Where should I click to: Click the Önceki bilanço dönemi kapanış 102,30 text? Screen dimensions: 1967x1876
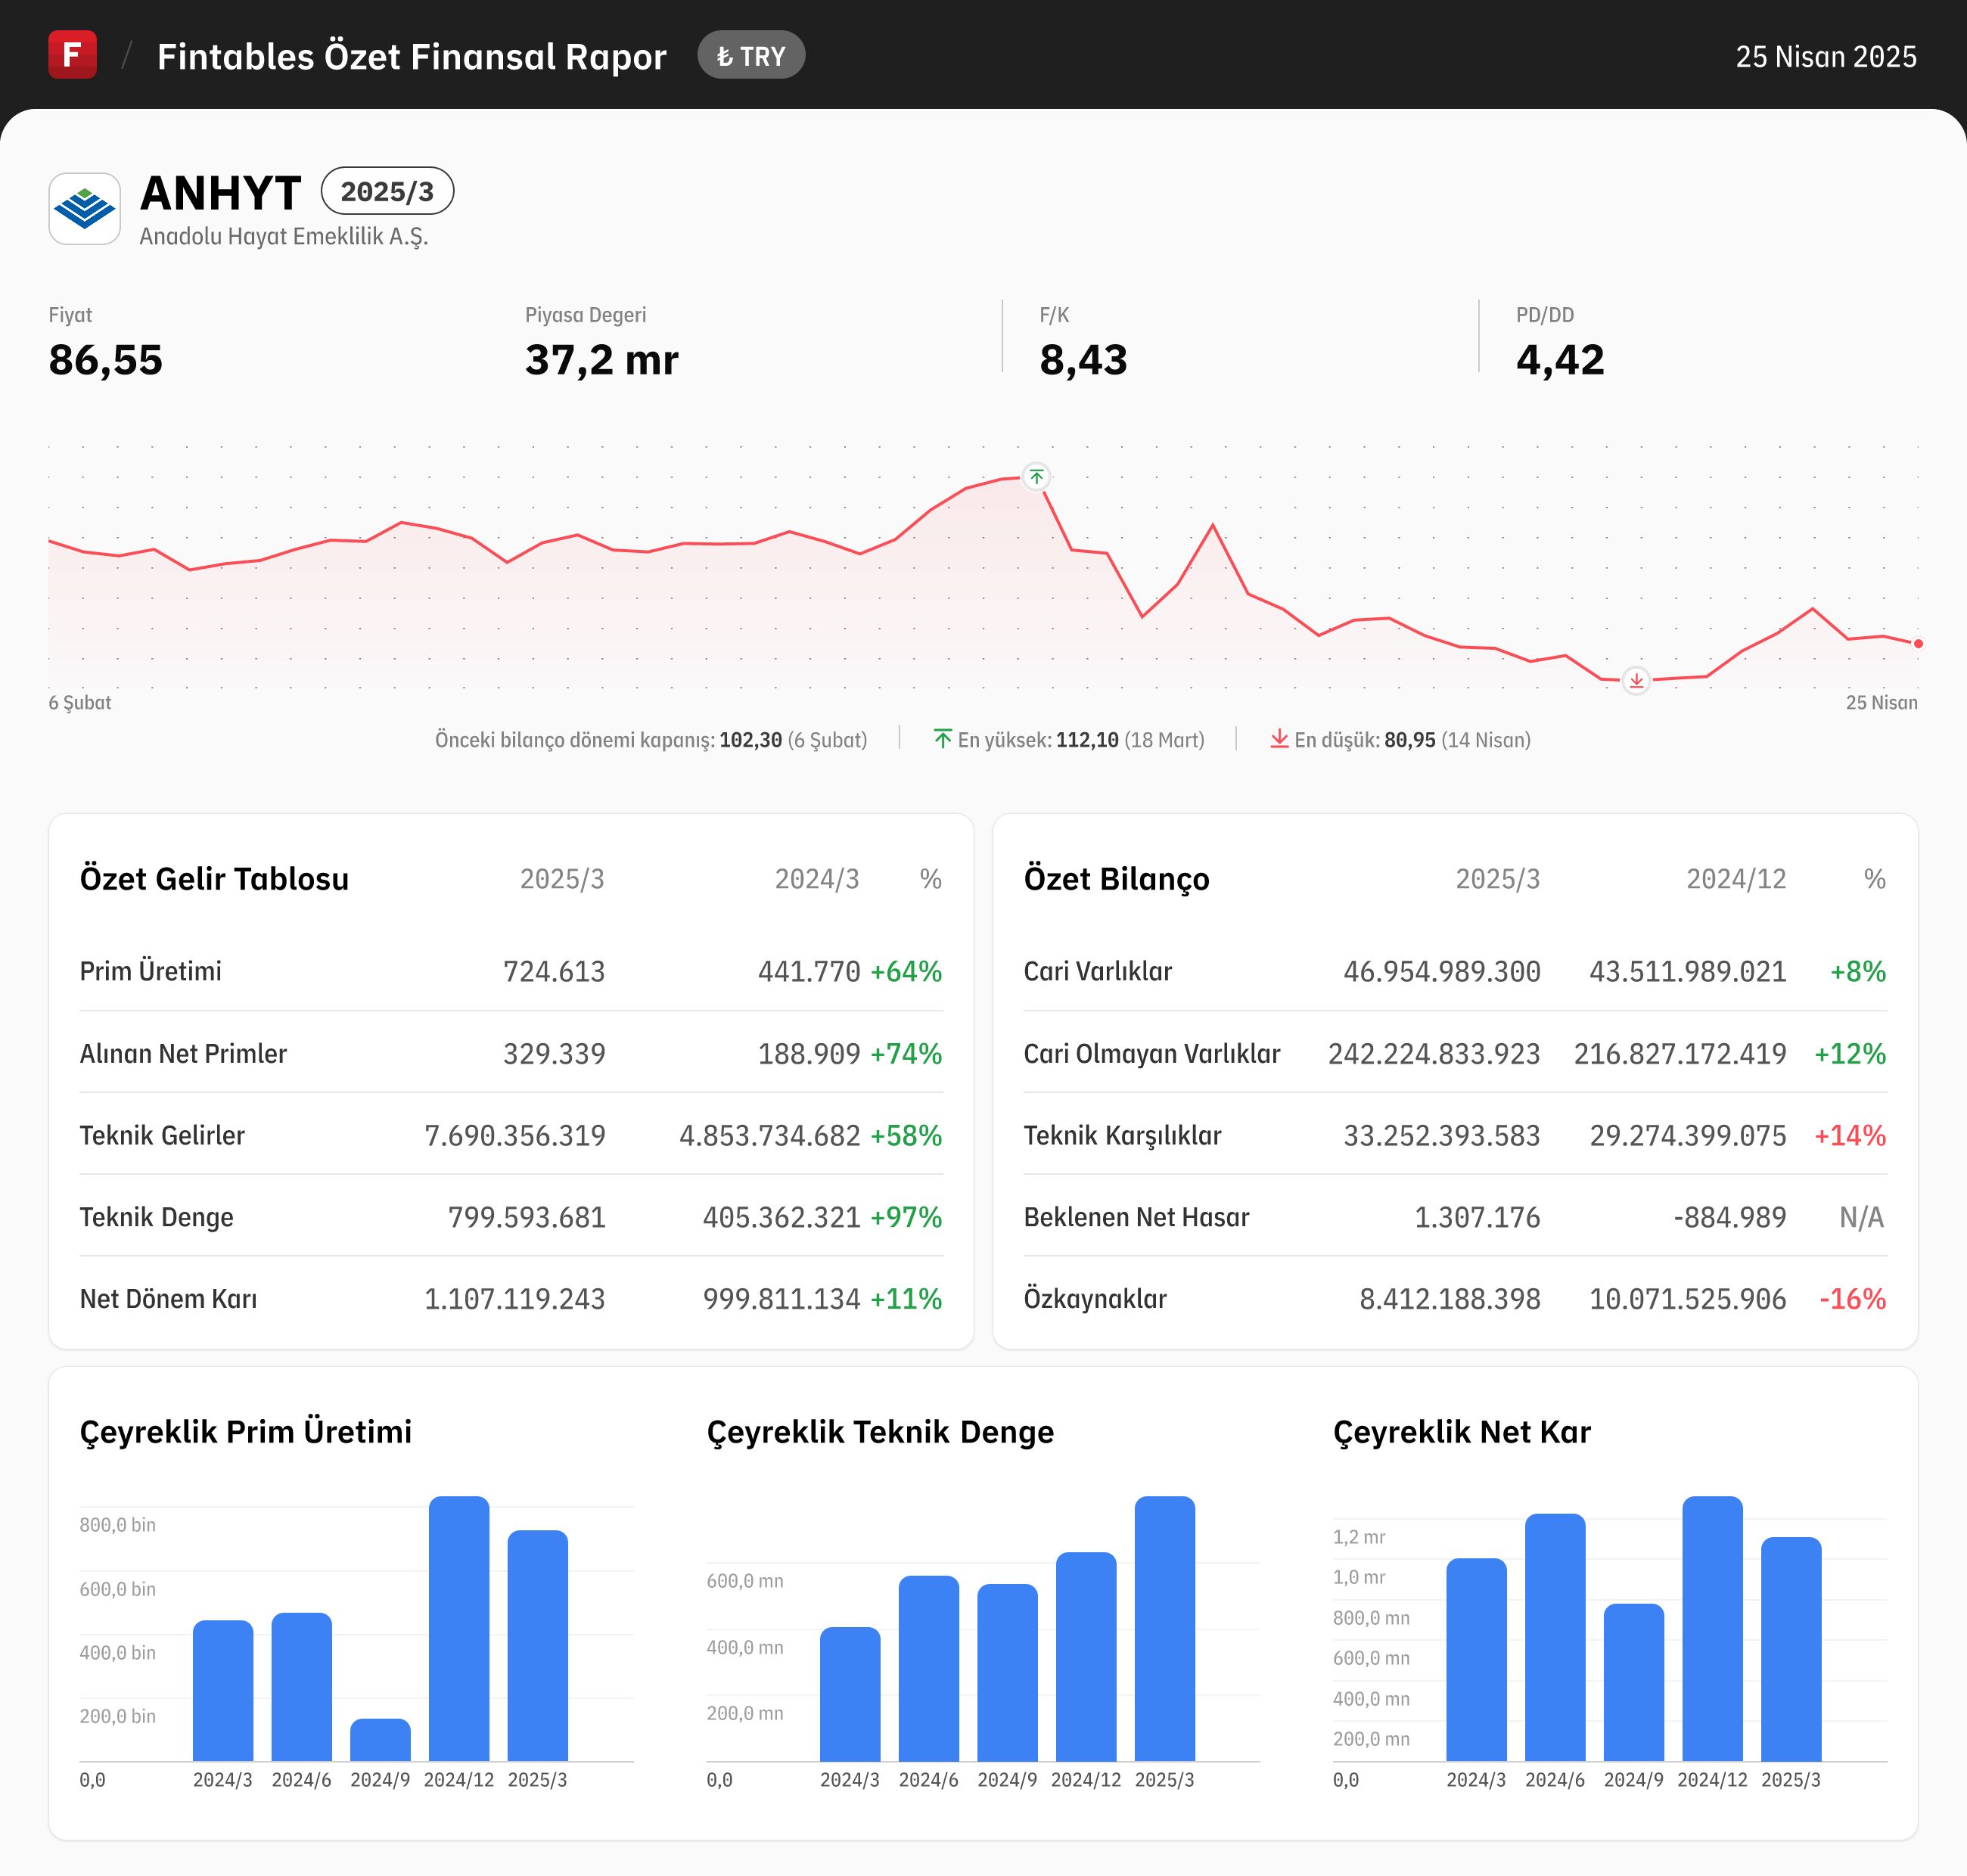[x=651, y=740]
